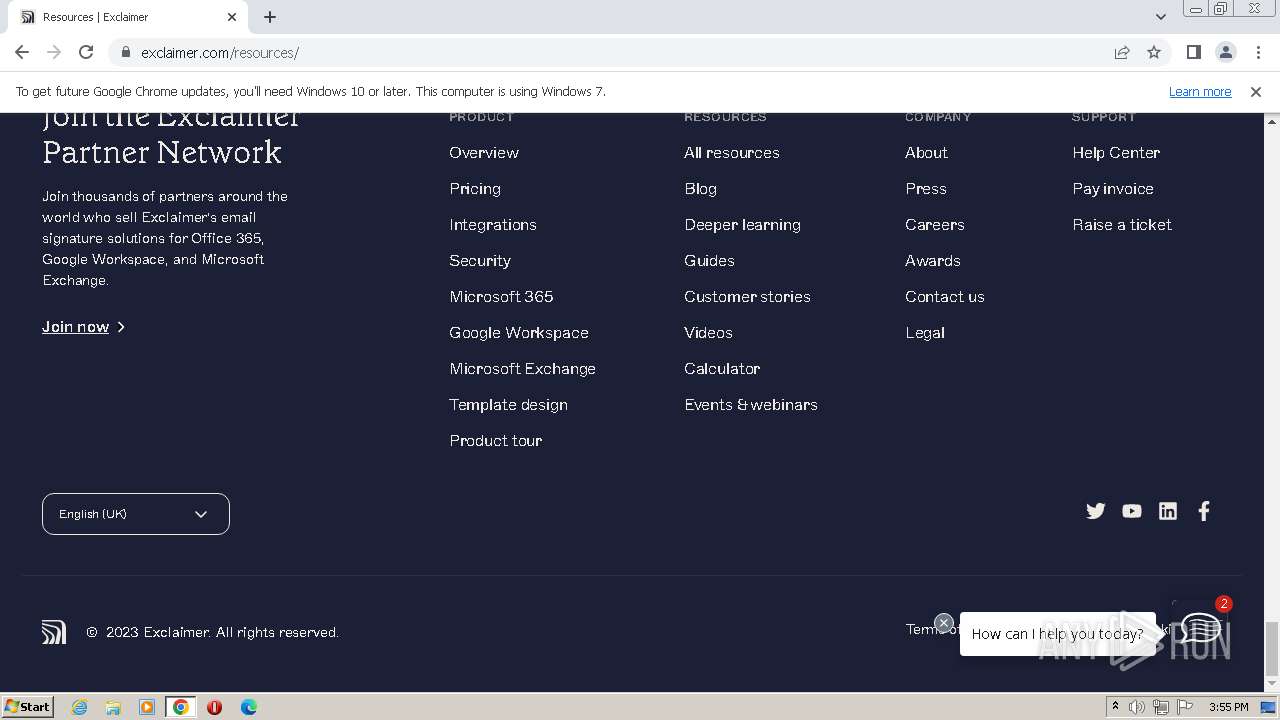Open Chrome three-dot menu
Image resolution: width=1280 pixels, height=720 pixels.
pyautogui.click(x=1256, y=52)
